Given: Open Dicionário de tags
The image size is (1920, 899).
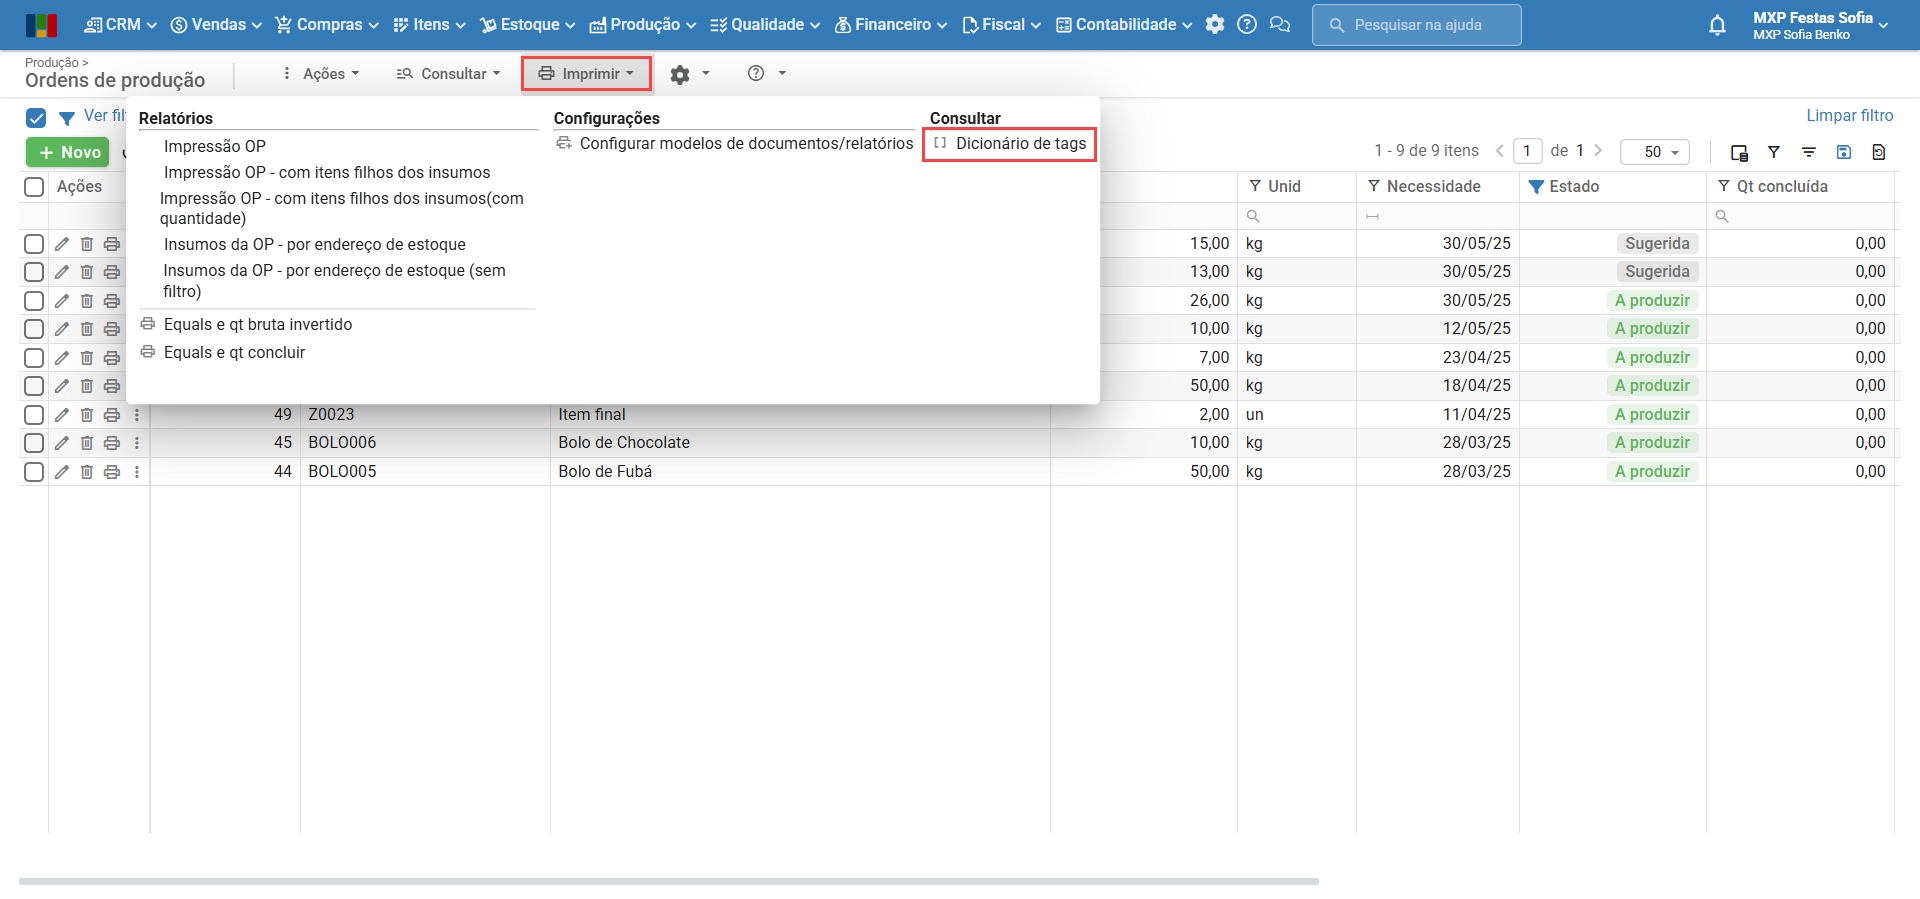Looking at the screenshot, I should point(1010,143).
